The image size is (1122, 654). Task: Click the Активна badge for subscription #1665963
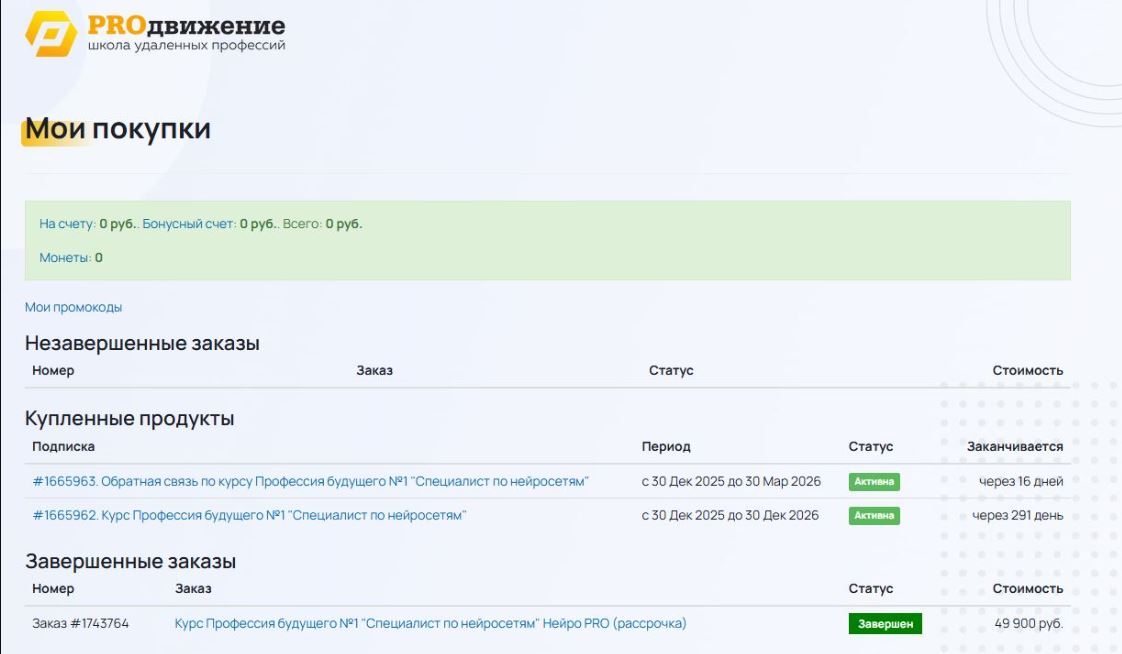pyautogui.click(x=874, y=482)
